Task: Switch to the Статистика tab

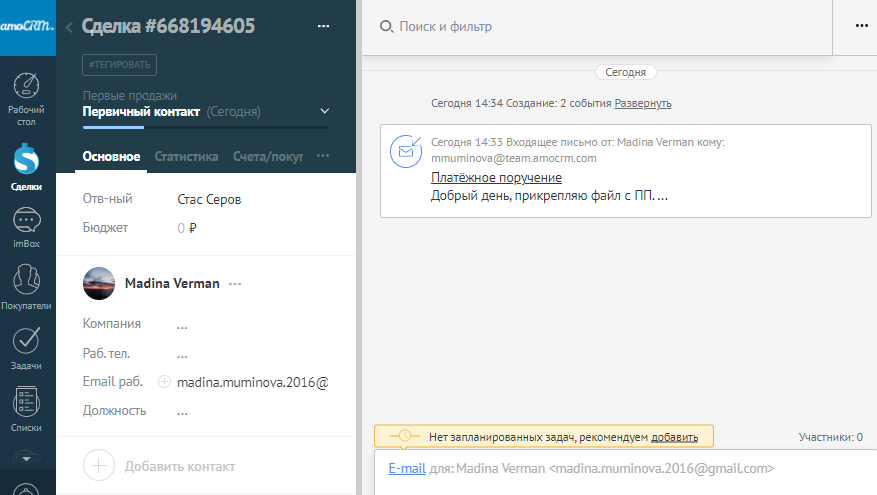Action: [186, 156]
